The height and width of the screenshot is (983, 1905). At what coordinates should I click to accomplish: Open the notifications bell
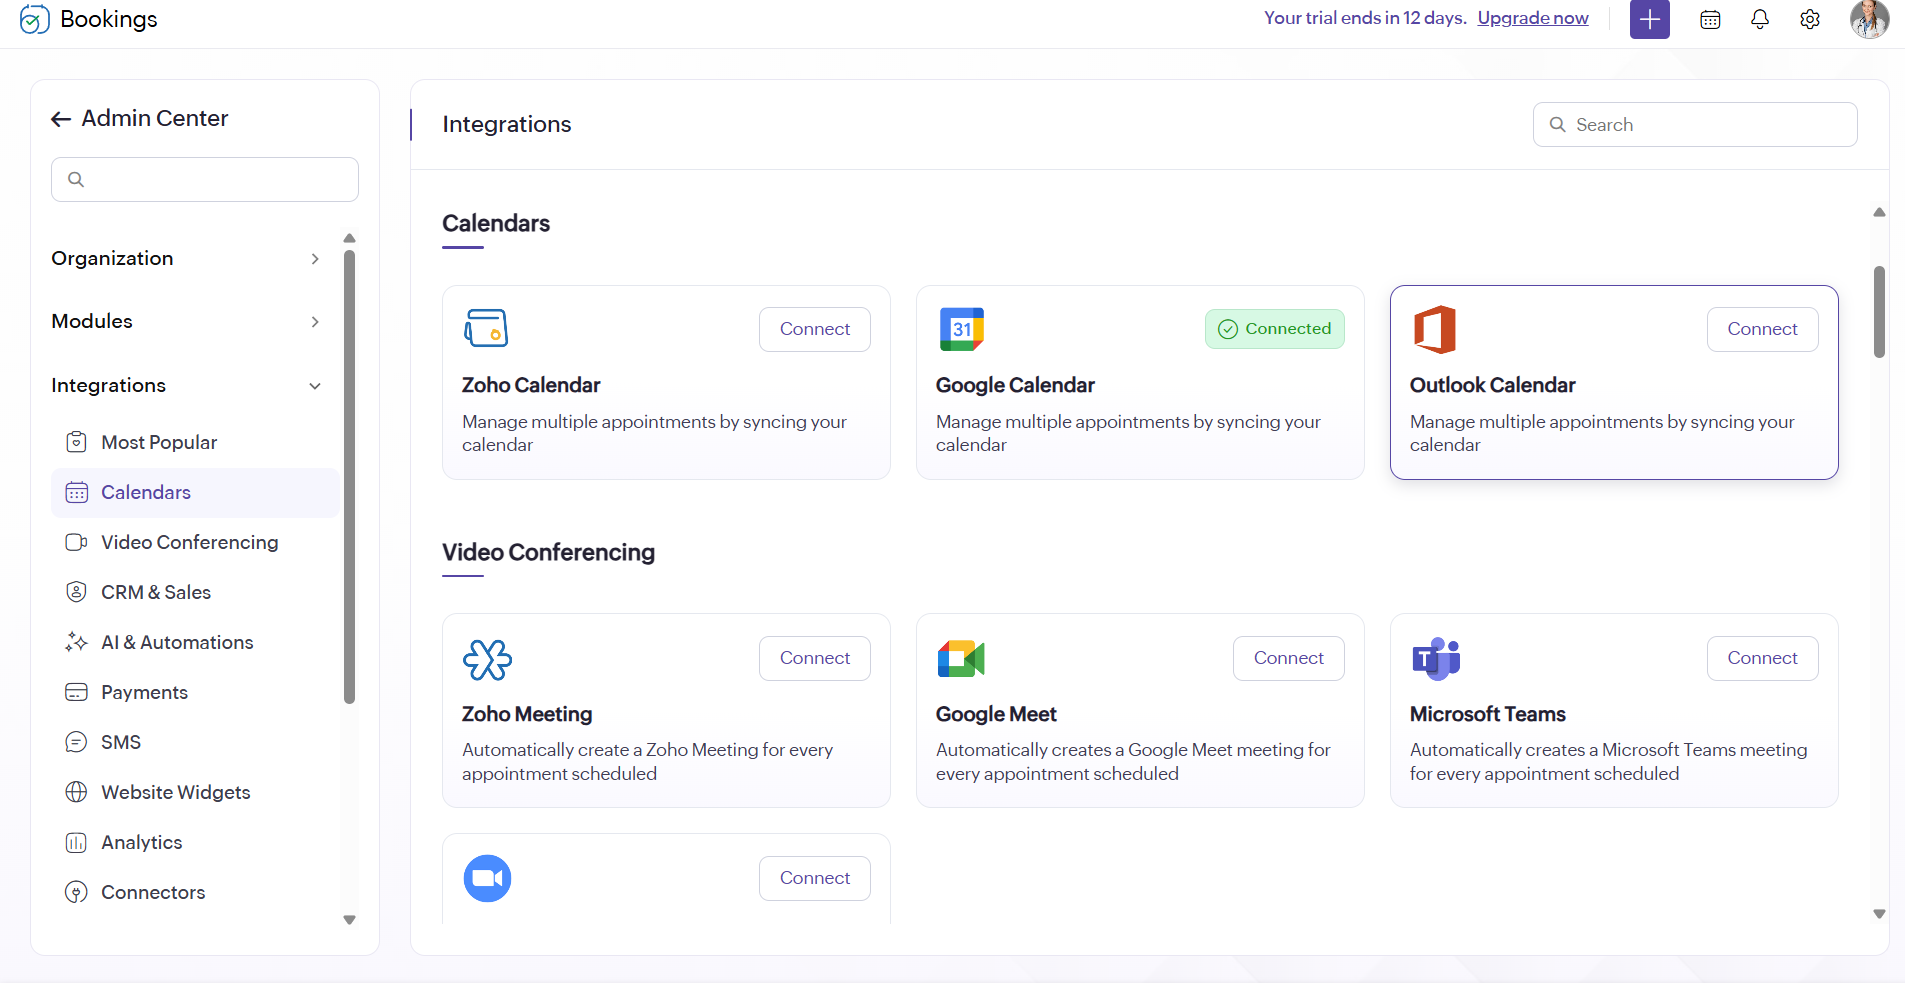click(1760, 19)
